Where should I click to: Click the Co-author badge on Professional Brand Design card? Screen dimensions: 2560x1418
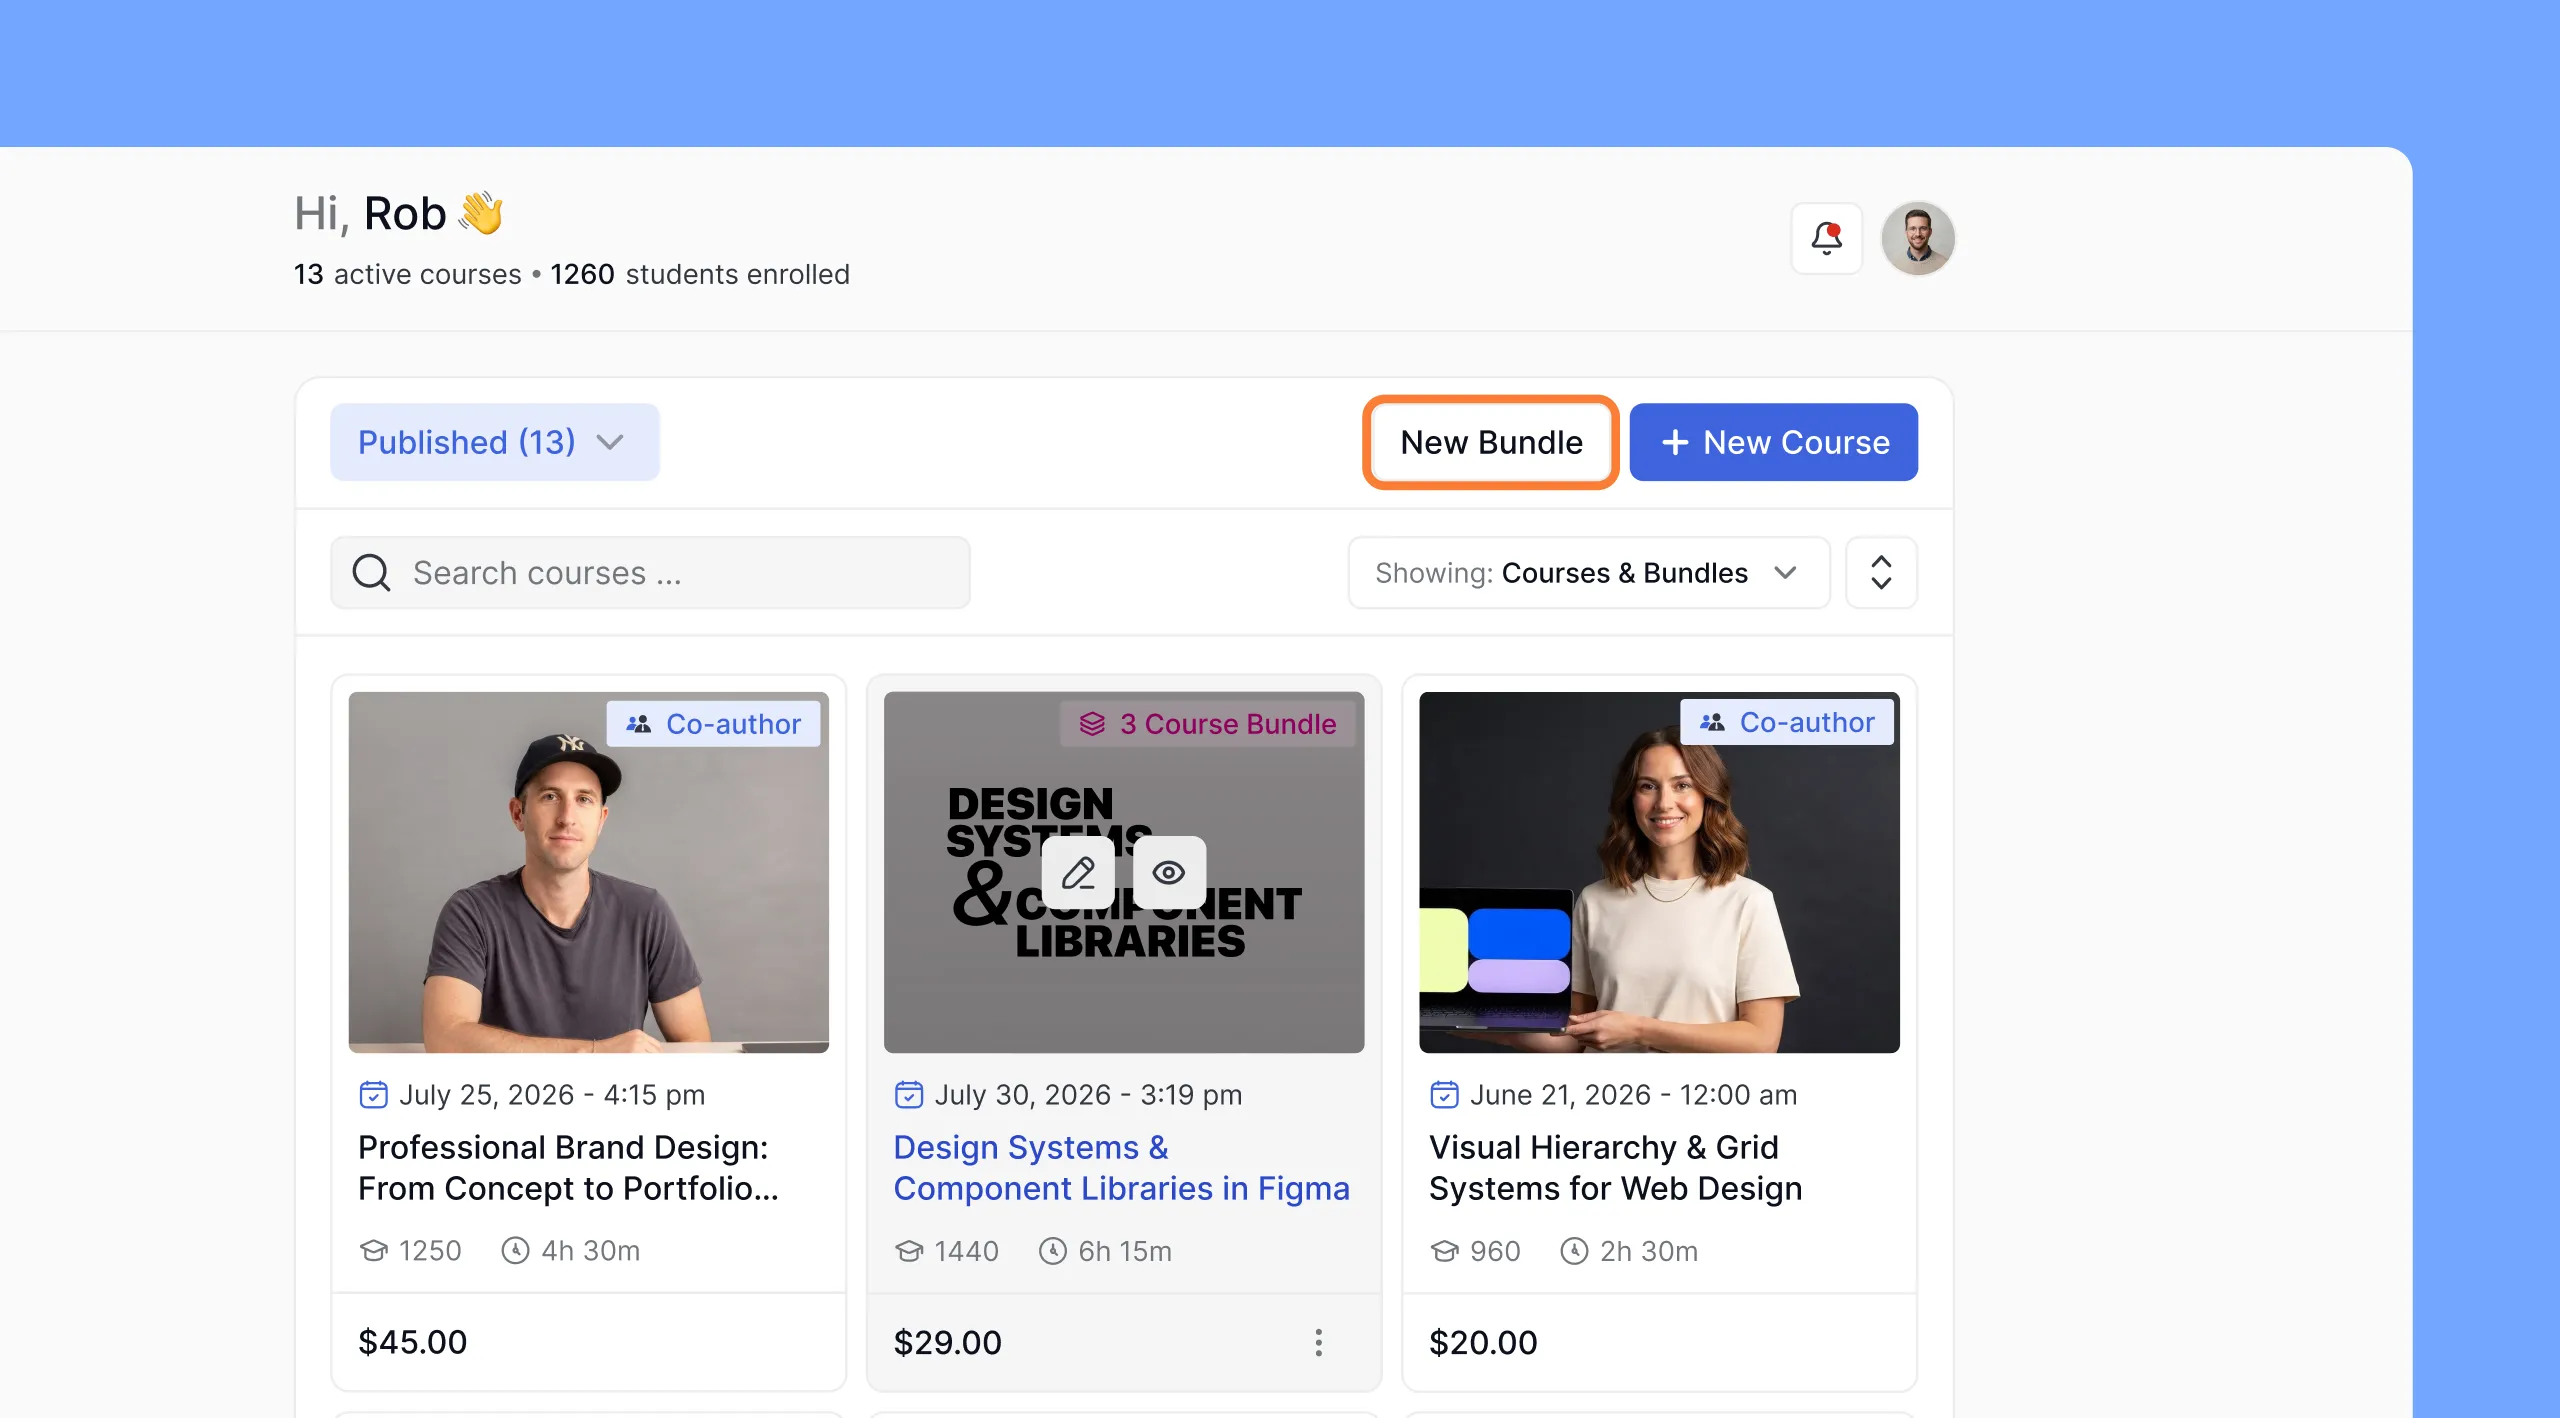pos(713,723)
